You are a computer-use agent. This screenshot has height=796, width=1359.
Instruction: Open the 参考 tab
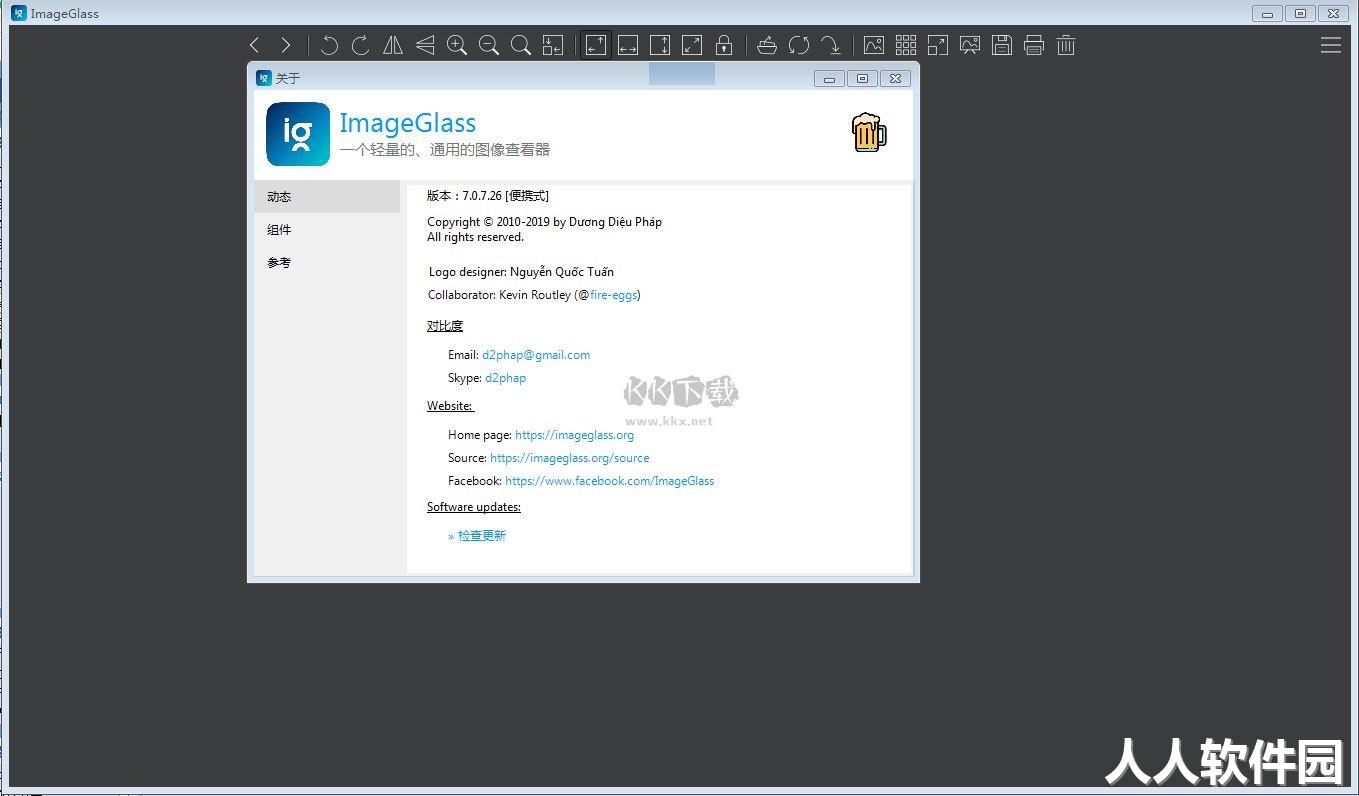[x=327, y=263]
